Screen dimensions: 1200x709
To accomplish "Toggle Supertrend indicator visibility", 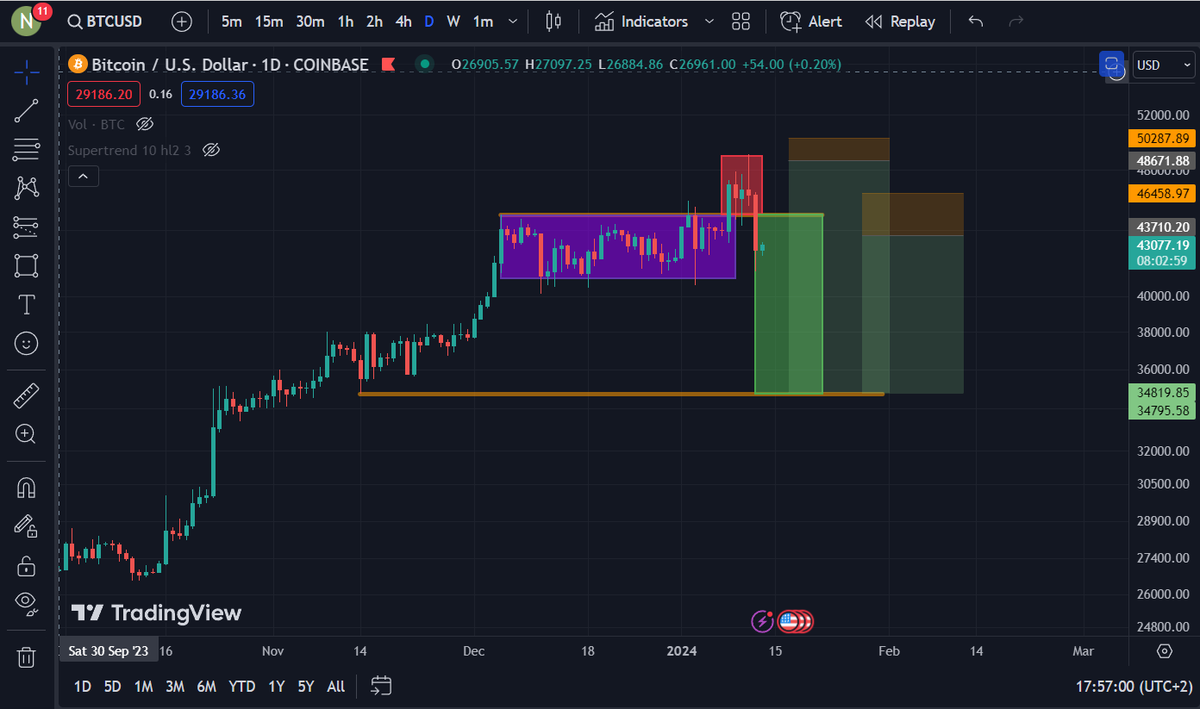I will tap(211, 150).
